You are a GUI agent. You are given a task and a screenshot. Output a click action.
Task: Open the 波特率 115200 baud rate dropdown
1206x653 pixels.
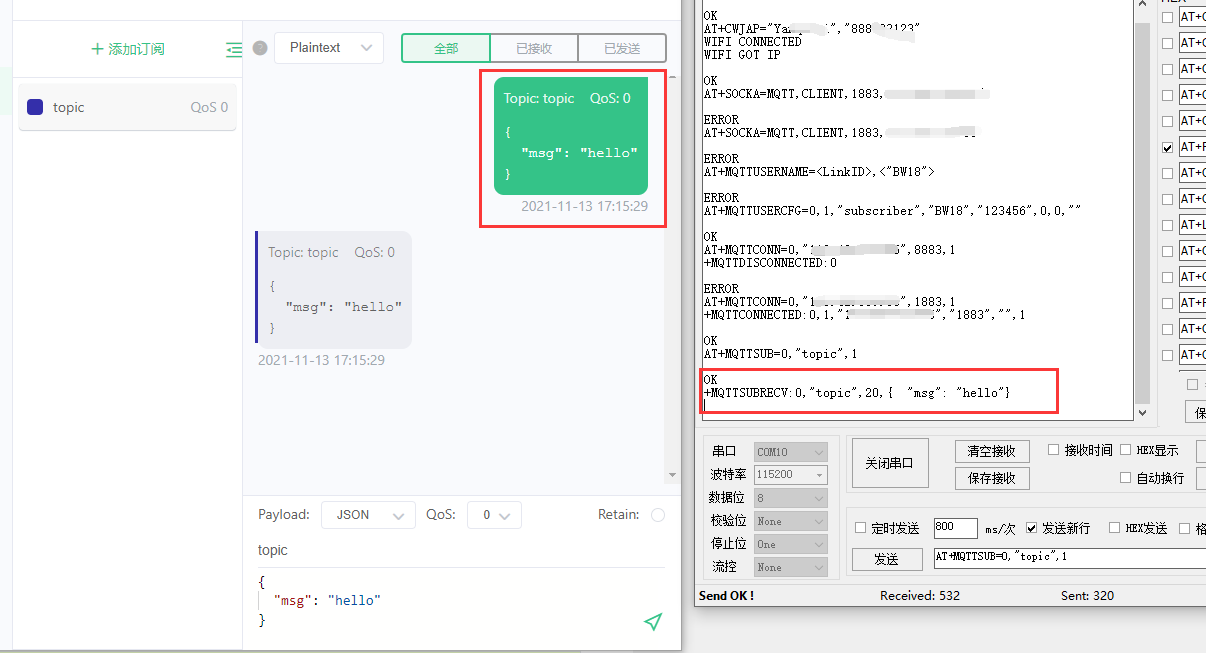click(x=791, y=475)
